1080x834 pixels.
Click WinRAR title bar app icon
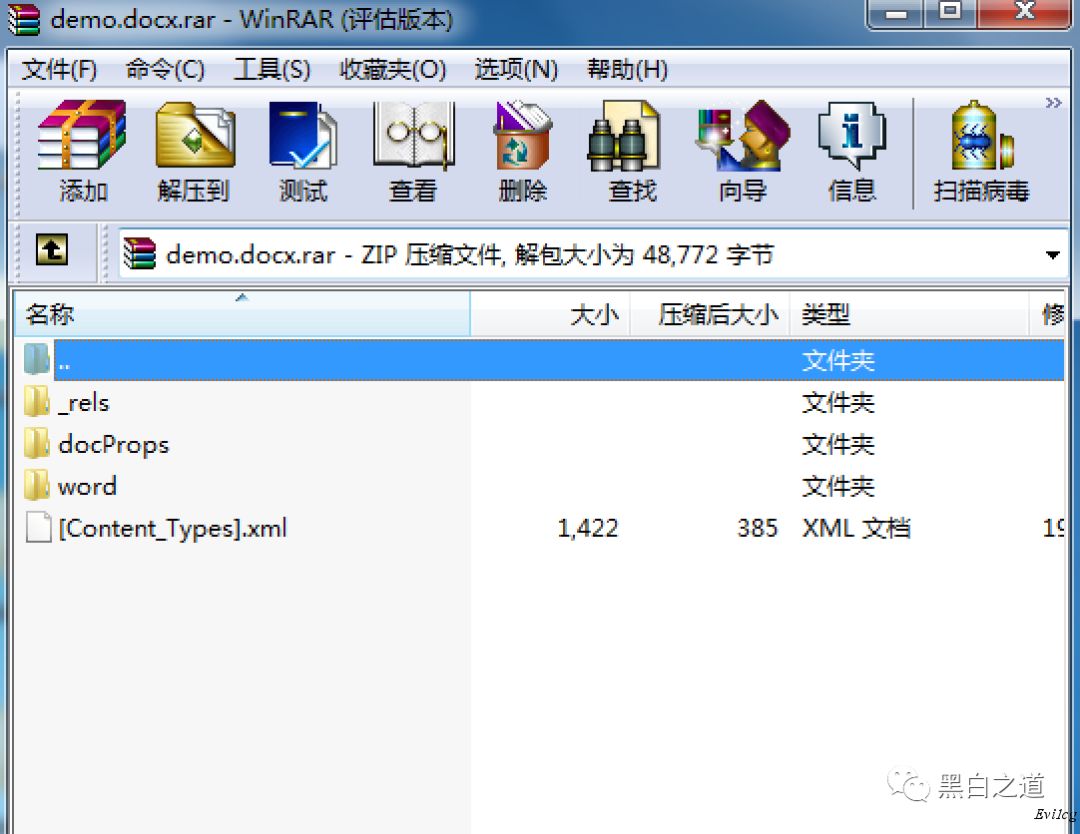(x=23, y=19)
